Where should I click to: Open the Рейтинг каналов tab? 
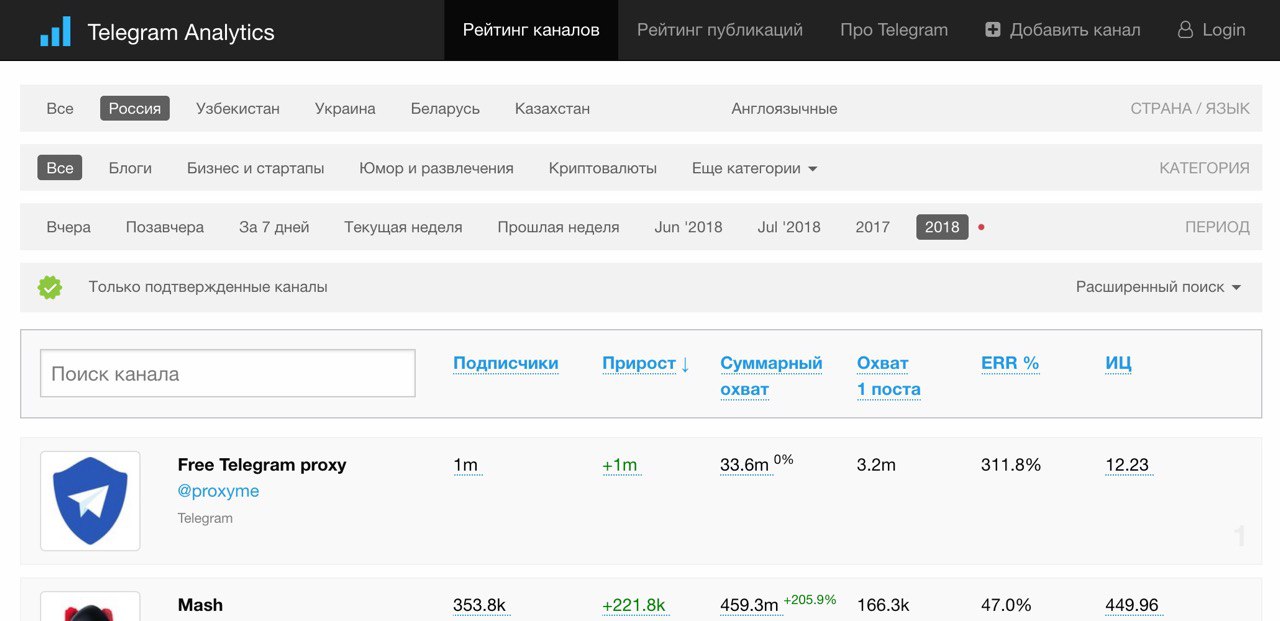coord(531,30)
